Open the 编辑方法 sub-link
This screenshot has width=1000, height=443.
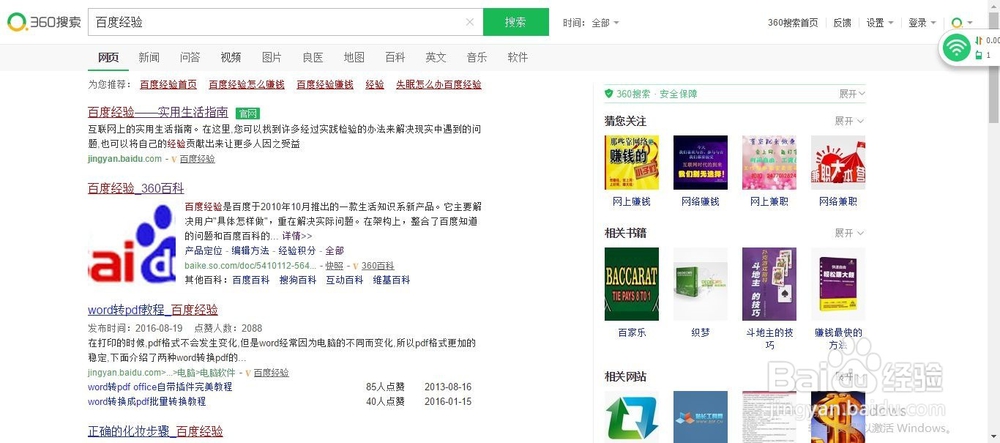point(250,251)
